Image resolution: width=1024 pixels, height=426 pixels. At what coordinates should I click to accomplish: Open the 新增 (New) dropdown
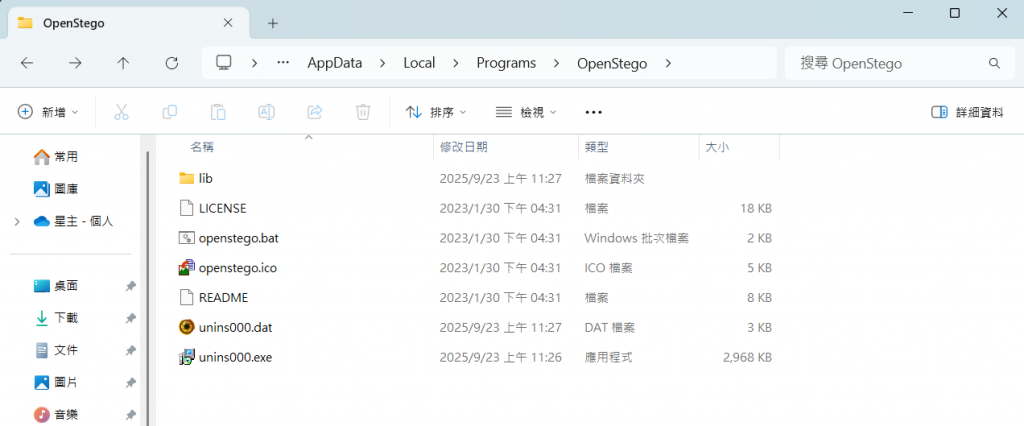click(48, 112)
